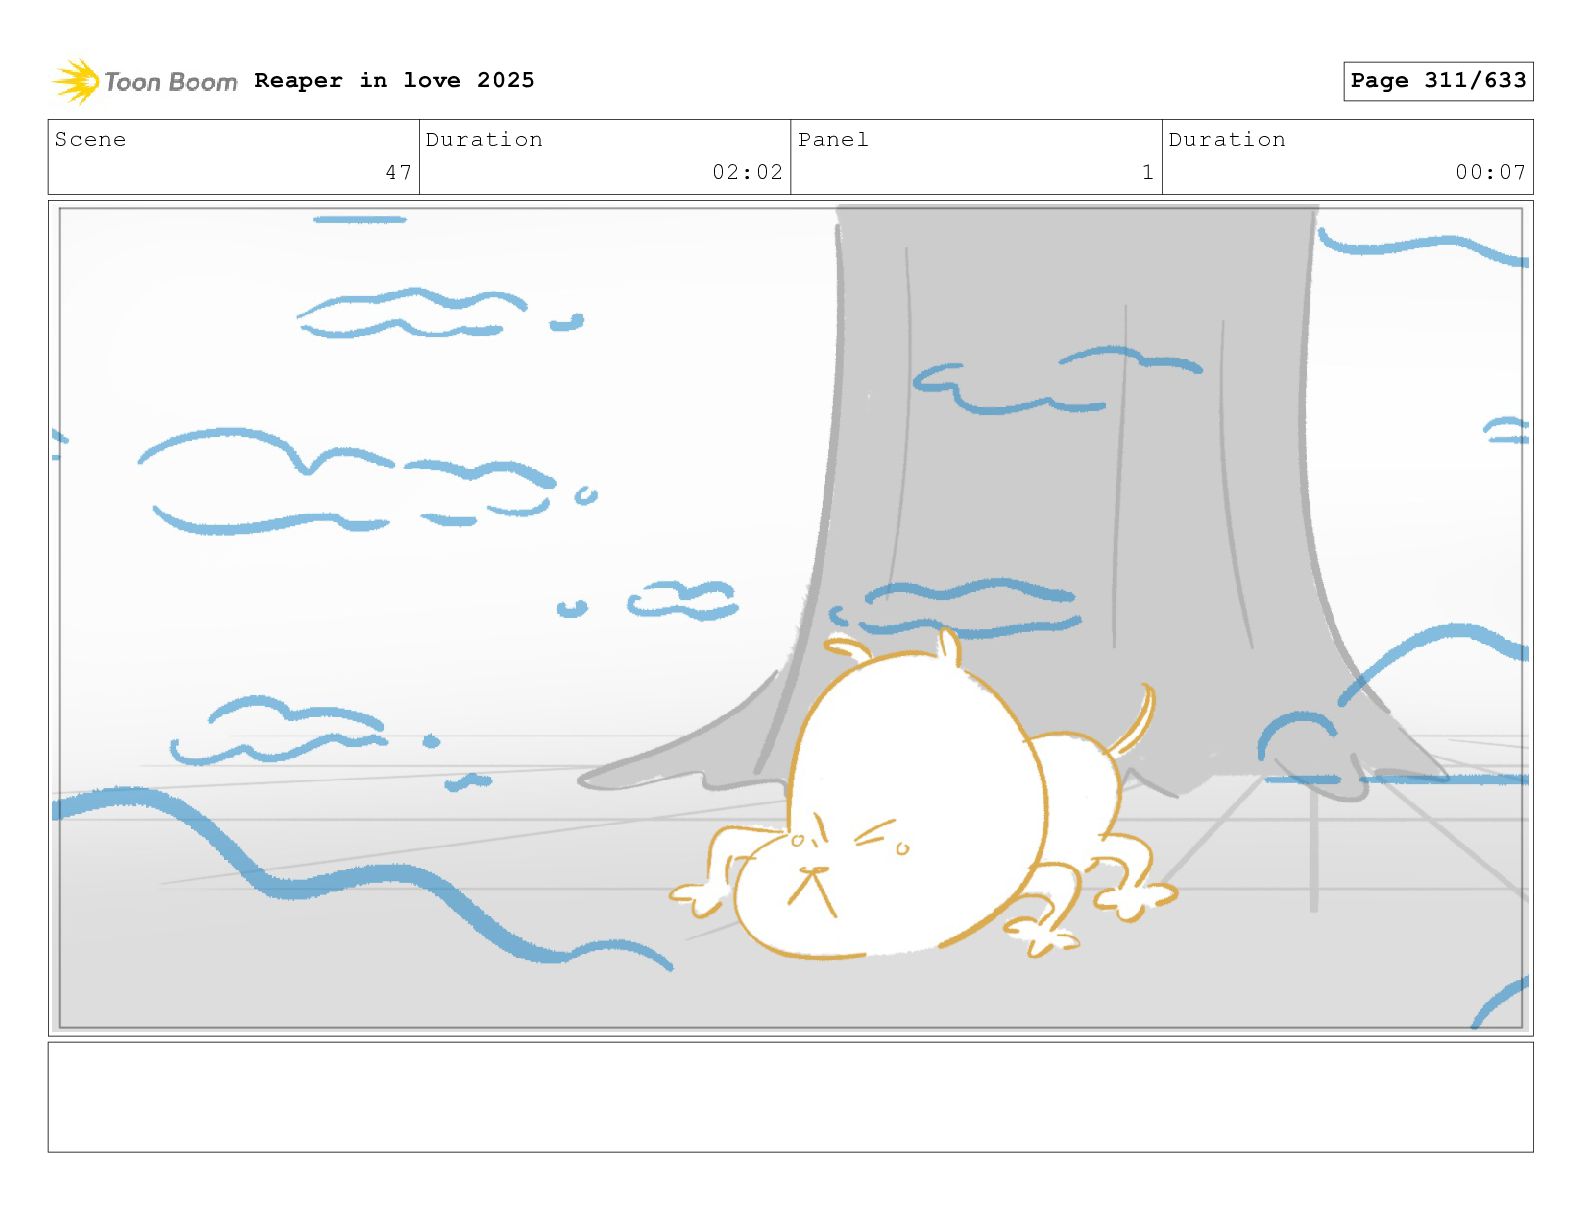Click the 'Scene' header label

[90, 140]
